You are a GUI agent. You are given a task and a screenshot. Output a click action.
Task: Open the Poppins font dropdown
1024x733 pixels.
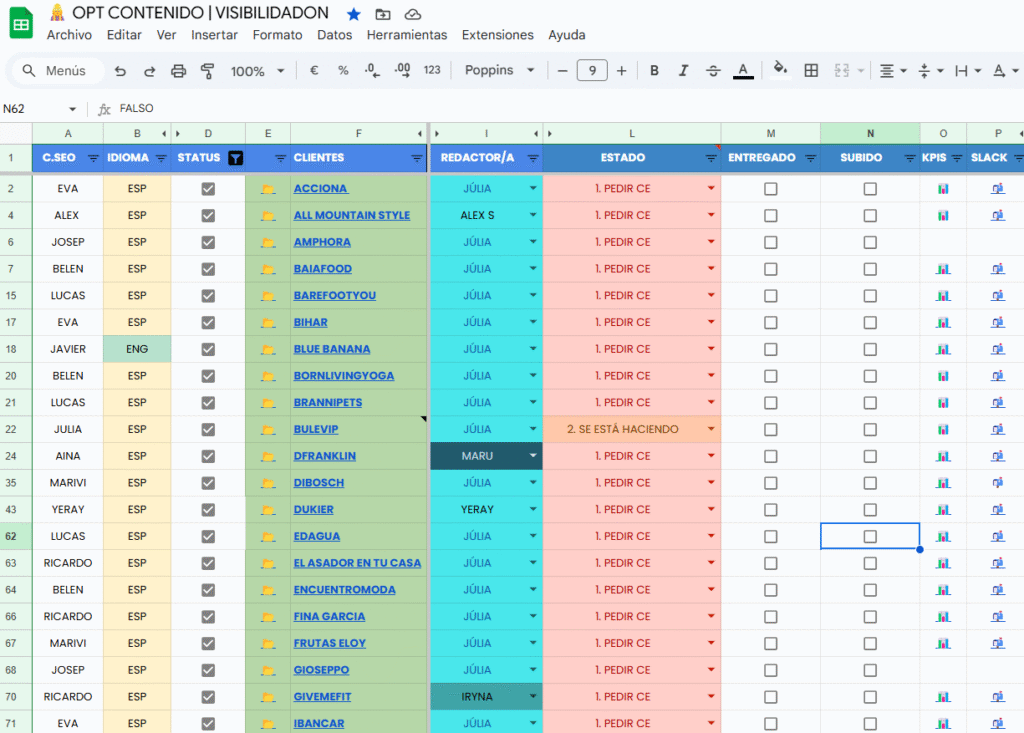(500, 71)
